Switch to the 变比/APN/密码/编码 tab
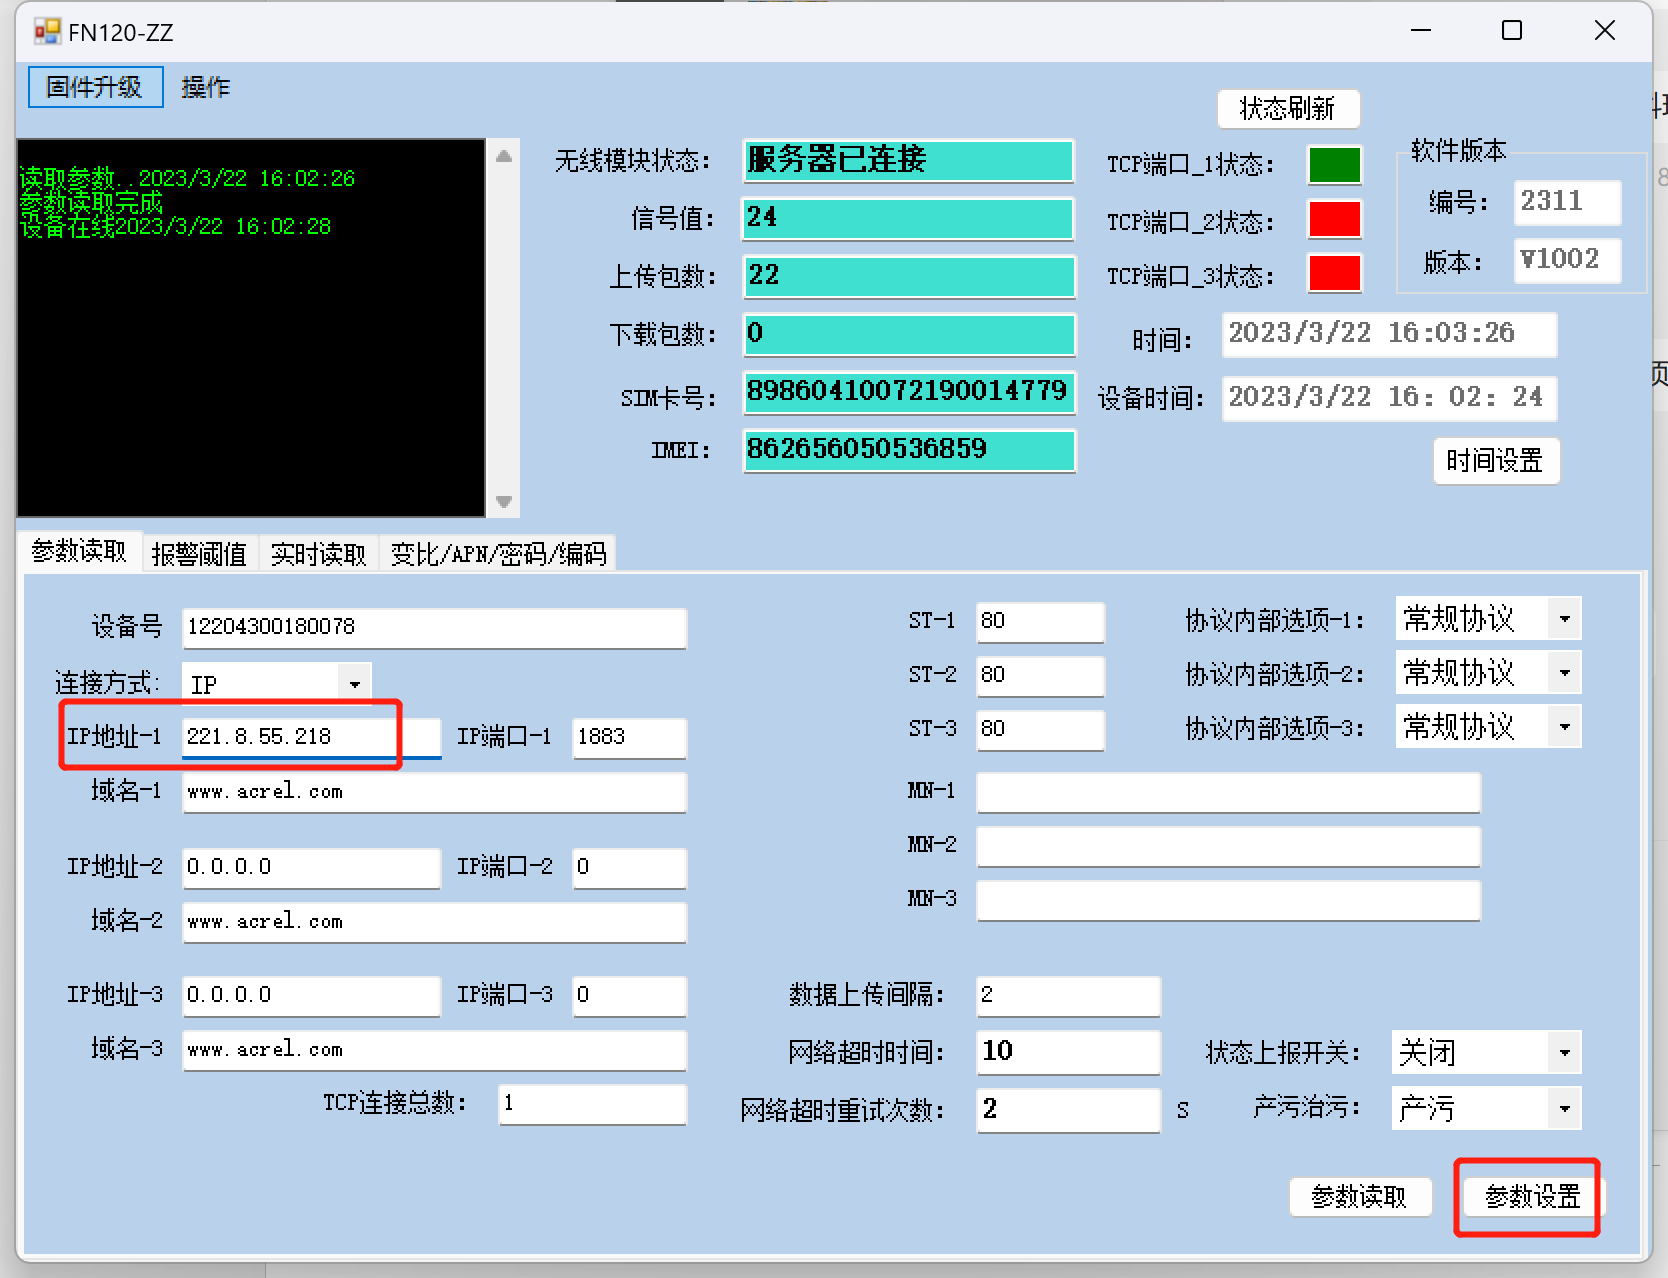The image size is (1668, 1278). click(x=498, y=554)
